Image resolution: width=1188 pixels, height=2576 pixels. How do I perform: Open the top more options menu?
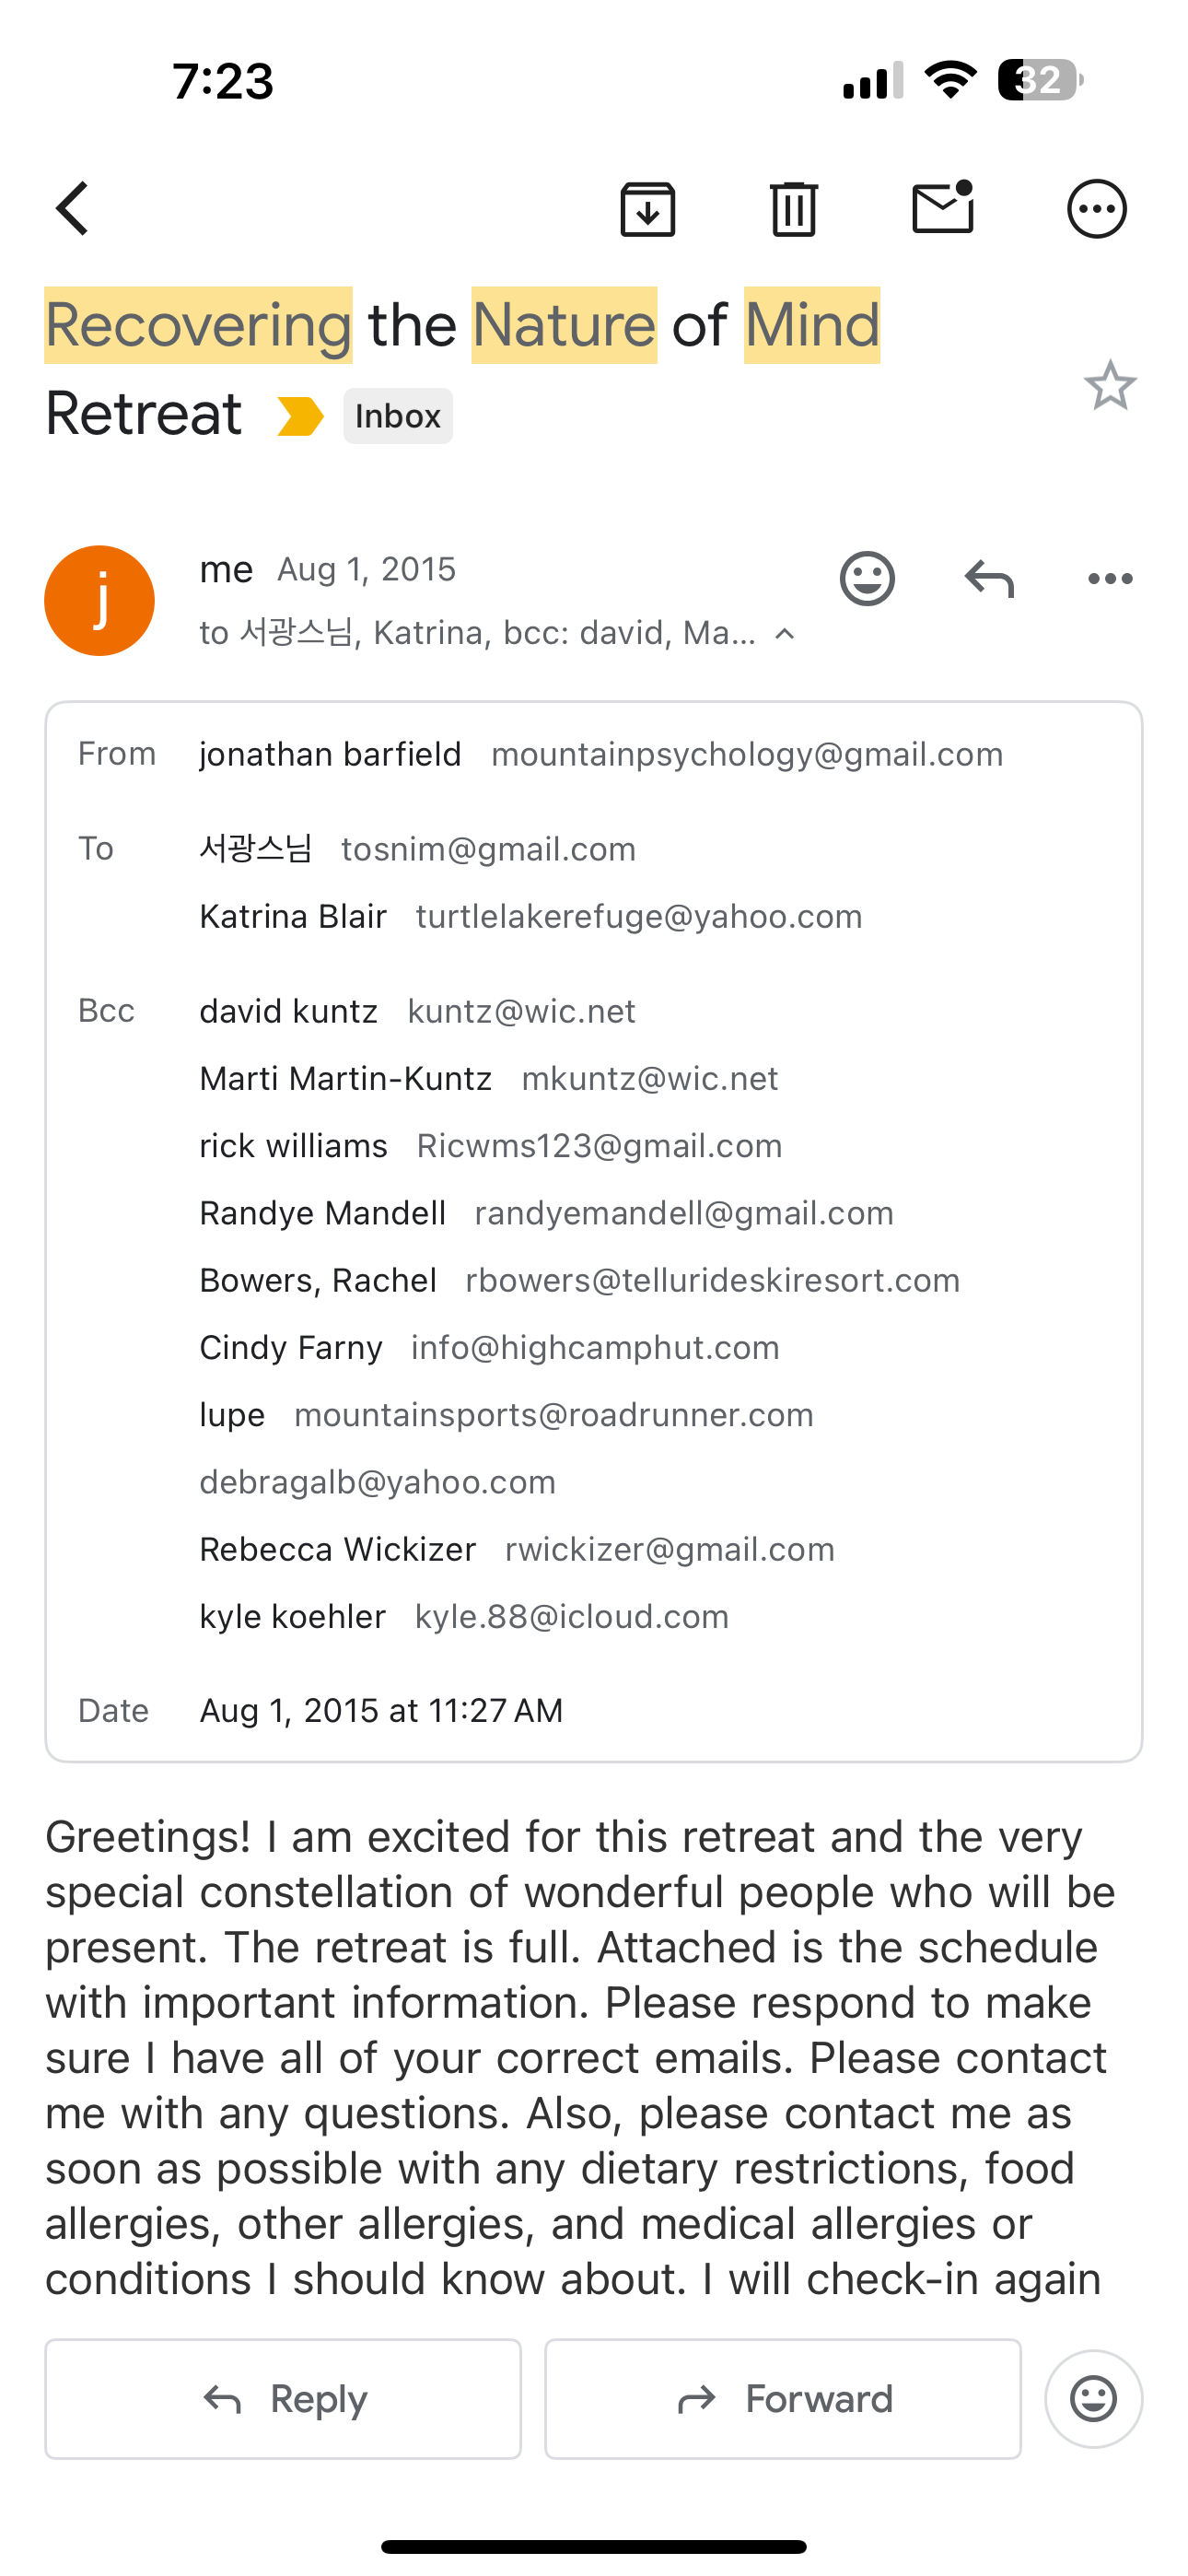[1097, 209]
